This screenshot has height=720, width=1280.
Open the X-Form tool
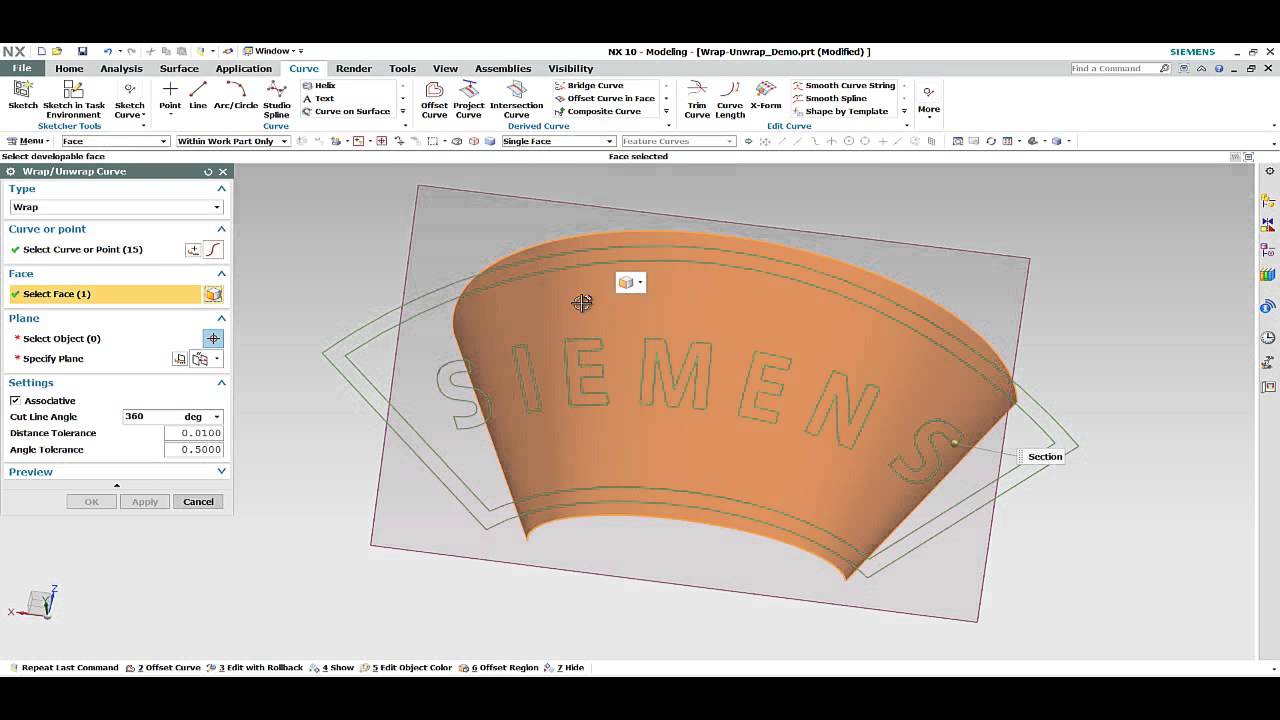point(766,96)
